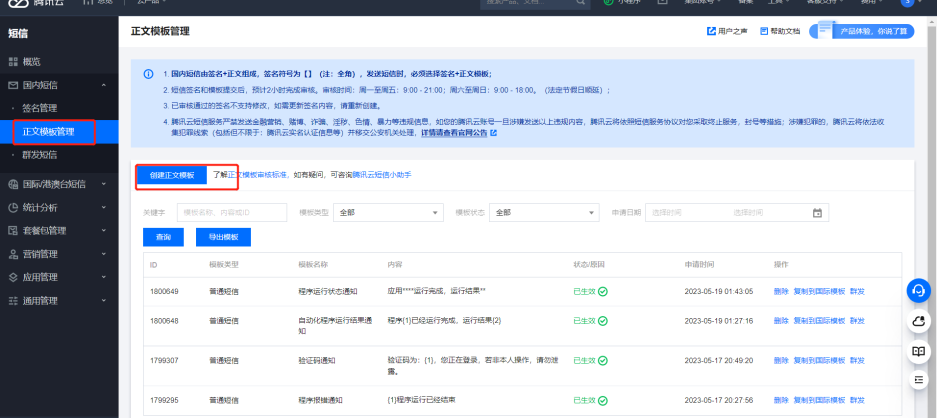Delete template 1799295

click(781, 399)
